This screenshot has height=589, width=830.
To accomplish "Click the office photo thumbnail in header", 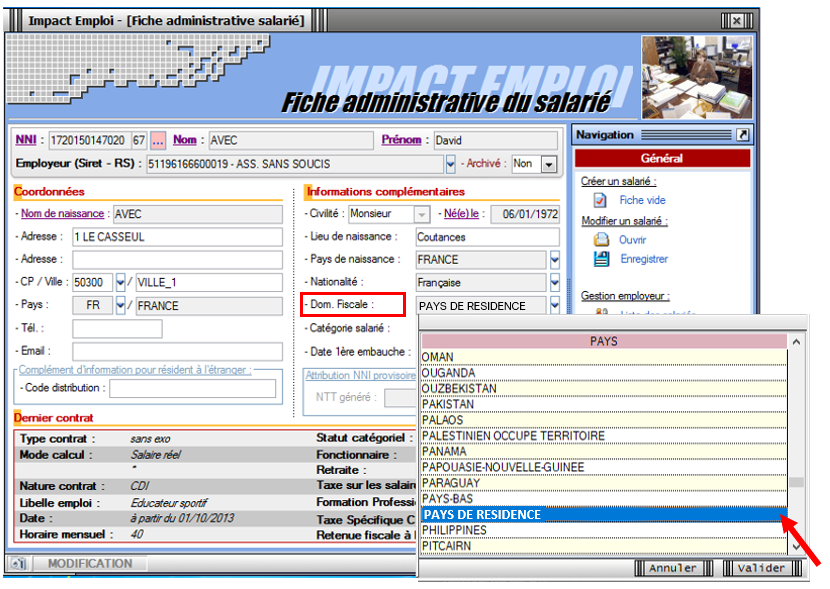I will (697, 77).
